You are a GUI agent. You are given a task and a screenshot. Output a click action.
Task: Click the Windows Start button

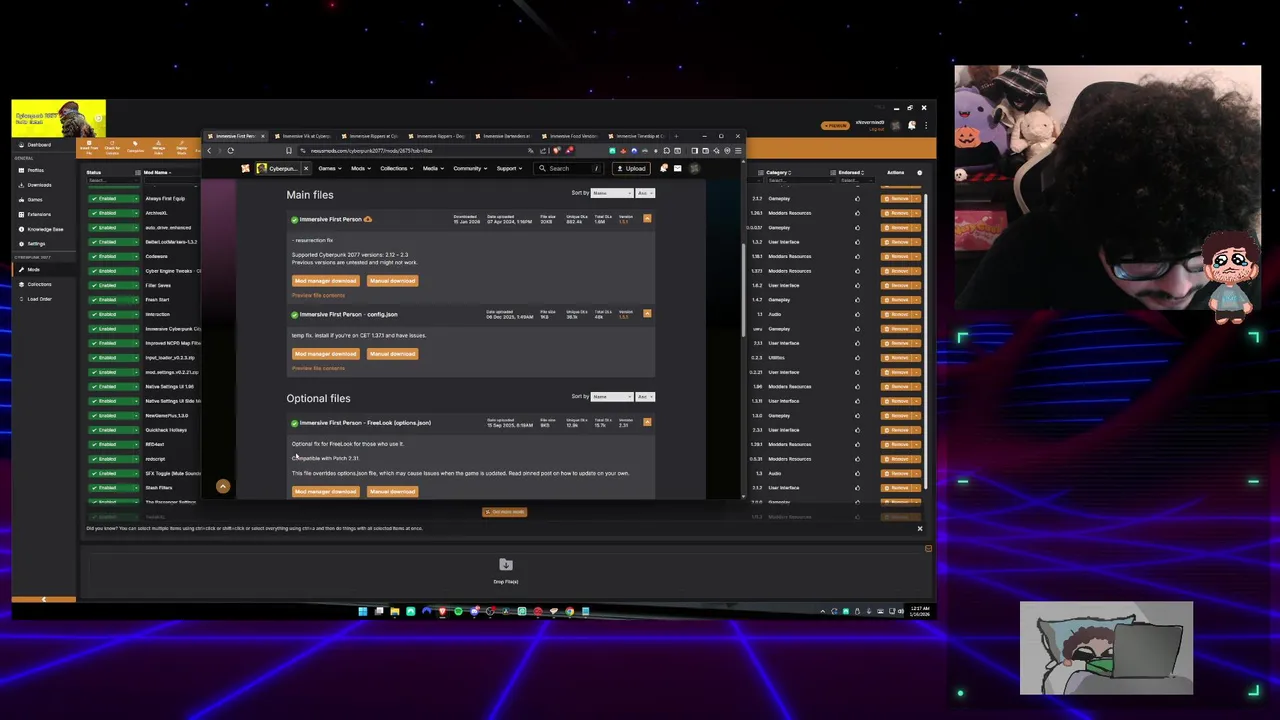pyautogui.click(x=362, y=611)
